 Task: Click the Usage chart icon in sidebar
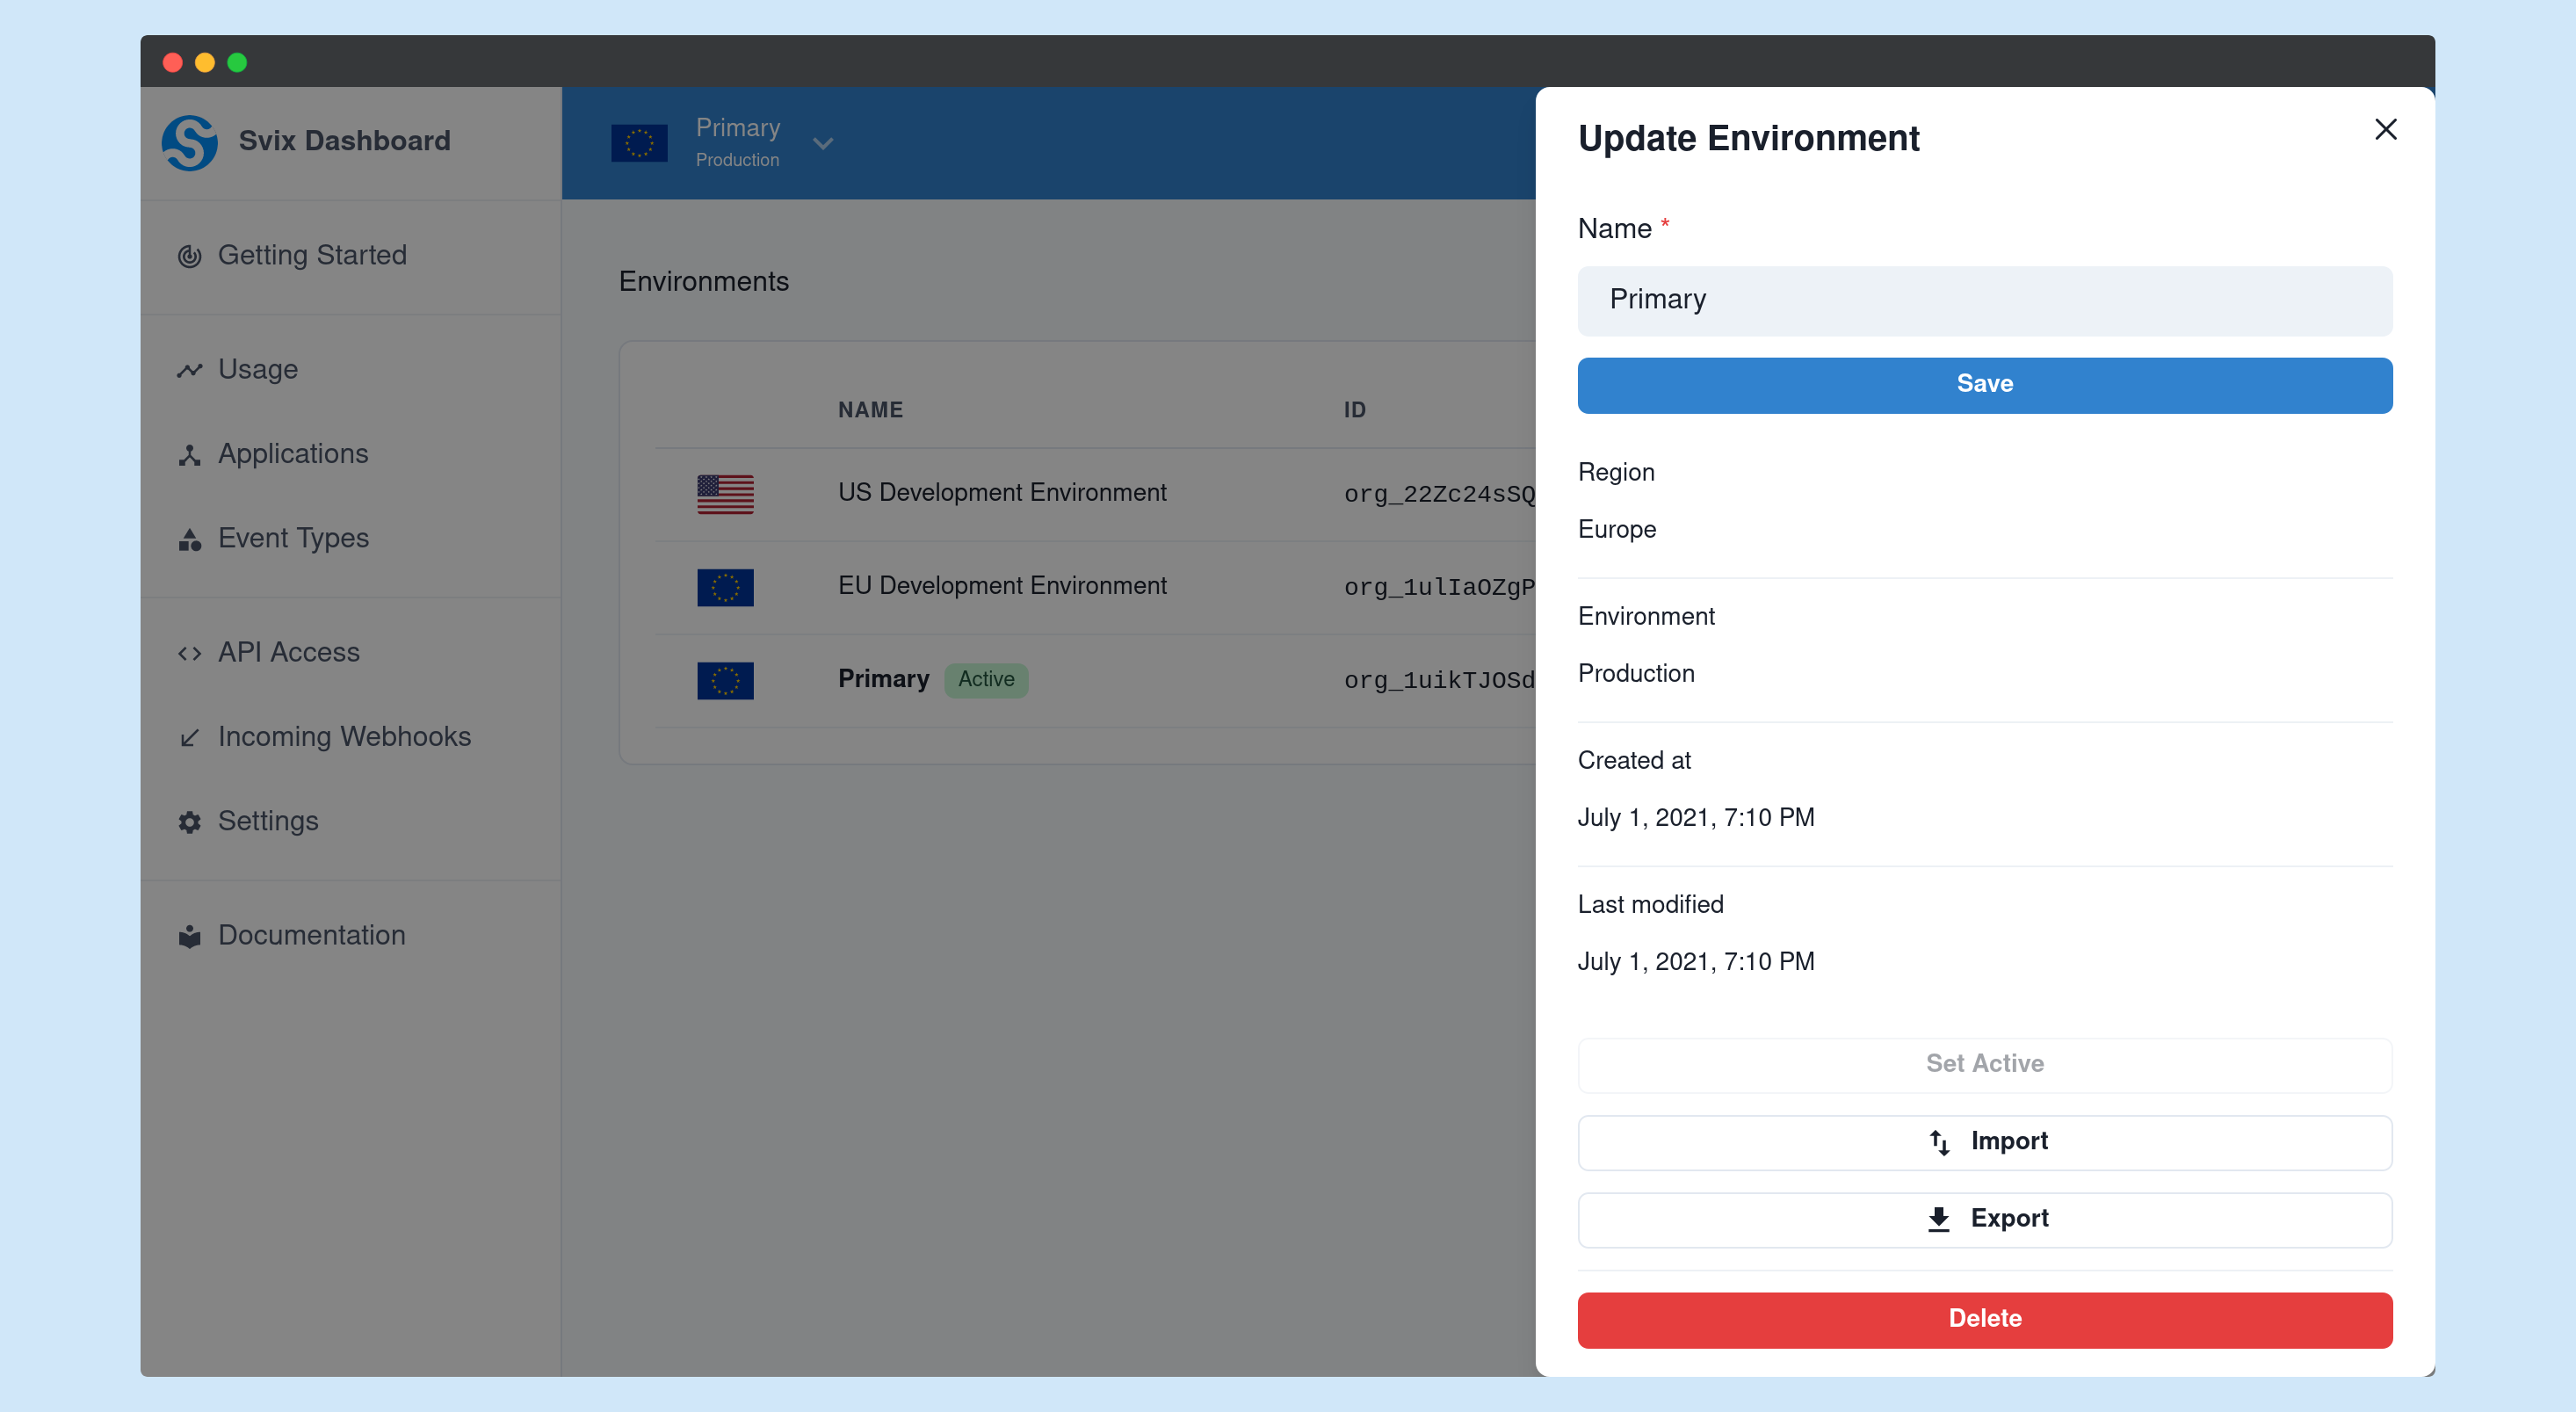(x=190, y=369)
